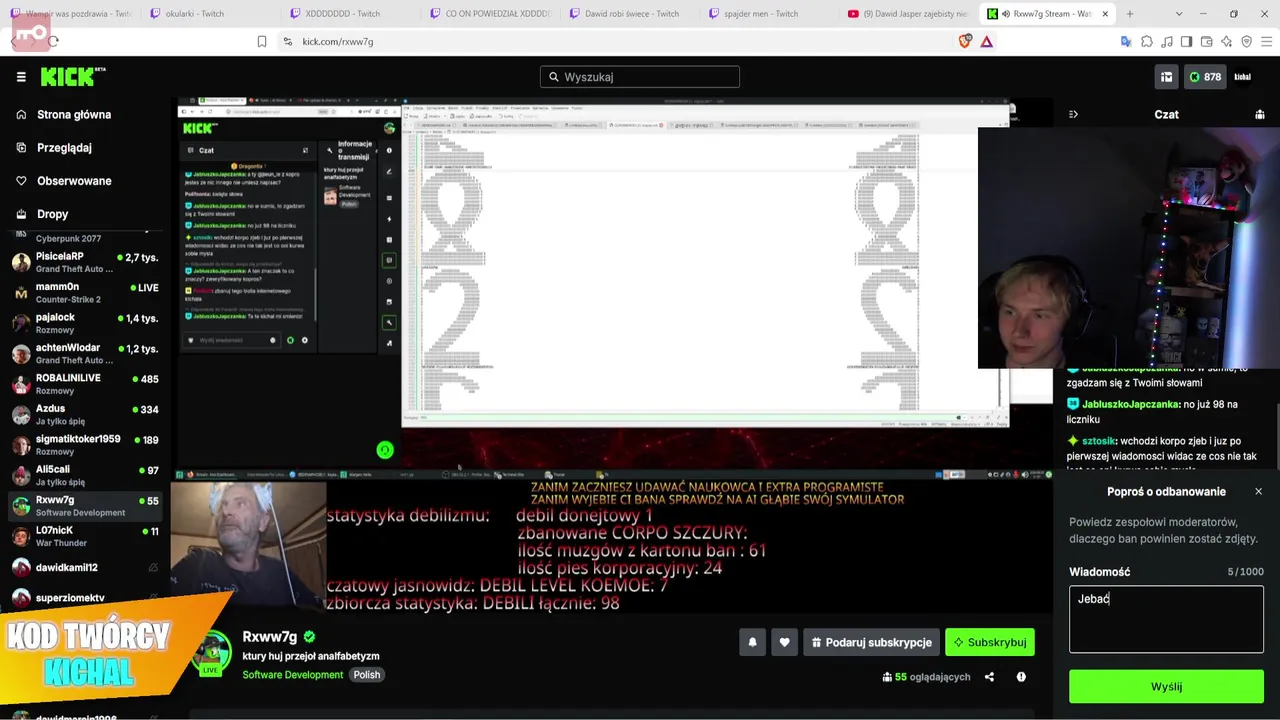Click the Czat header title
This screenshot has height=720, width=1280.
[x=1166, y=115]
